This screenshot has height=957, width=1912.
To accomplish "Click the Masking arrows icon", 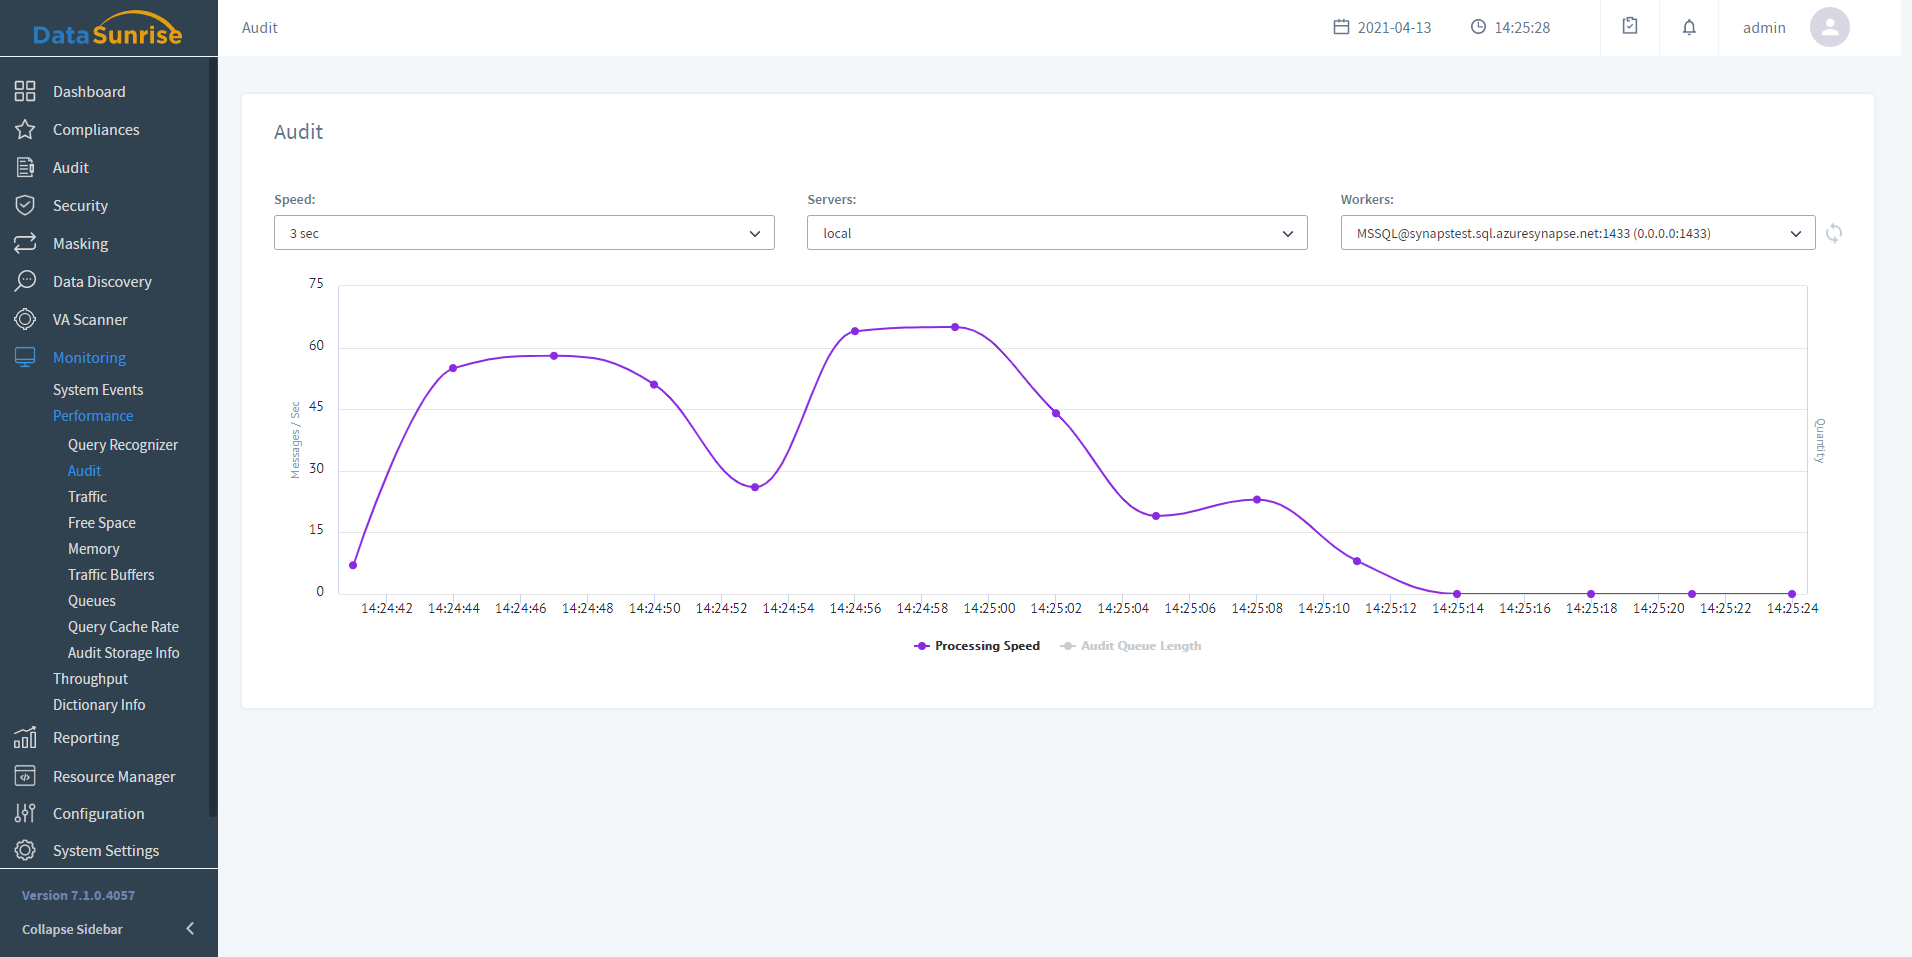I will (25, 244).
